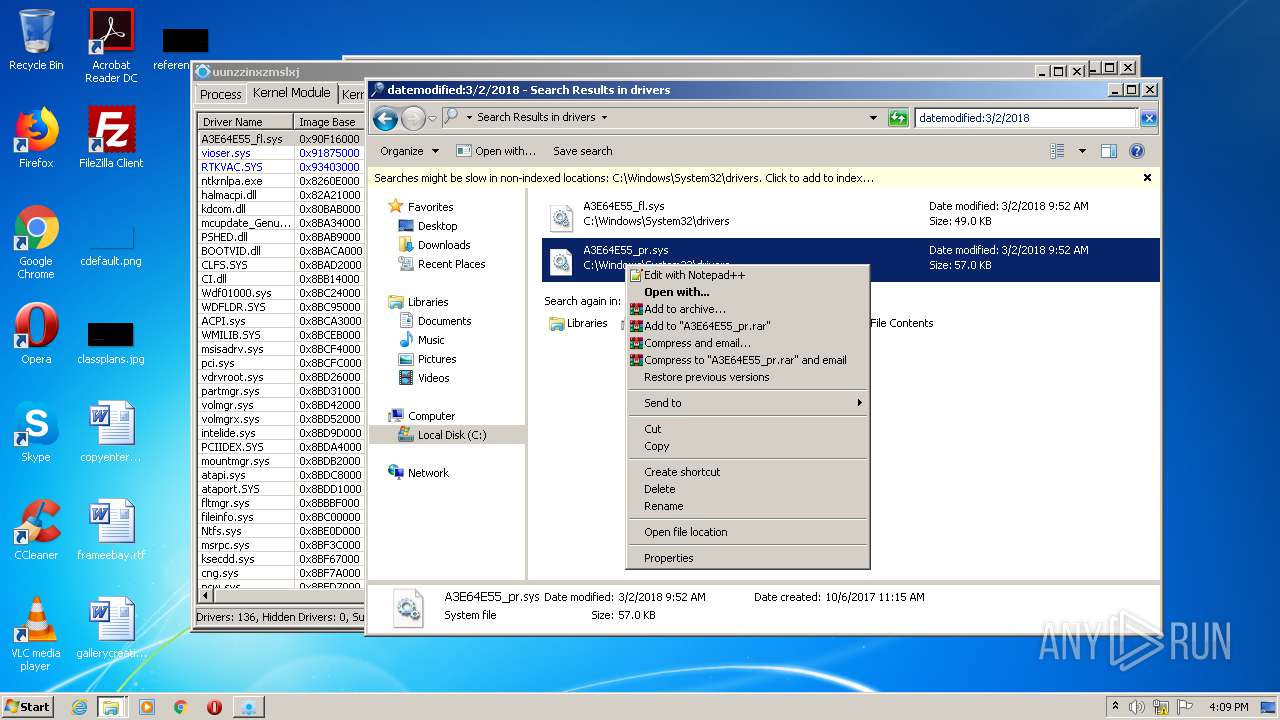Open the Organize dropdown menu
1280x720 pixels.
pyautogui.click(x=409, y=151)
